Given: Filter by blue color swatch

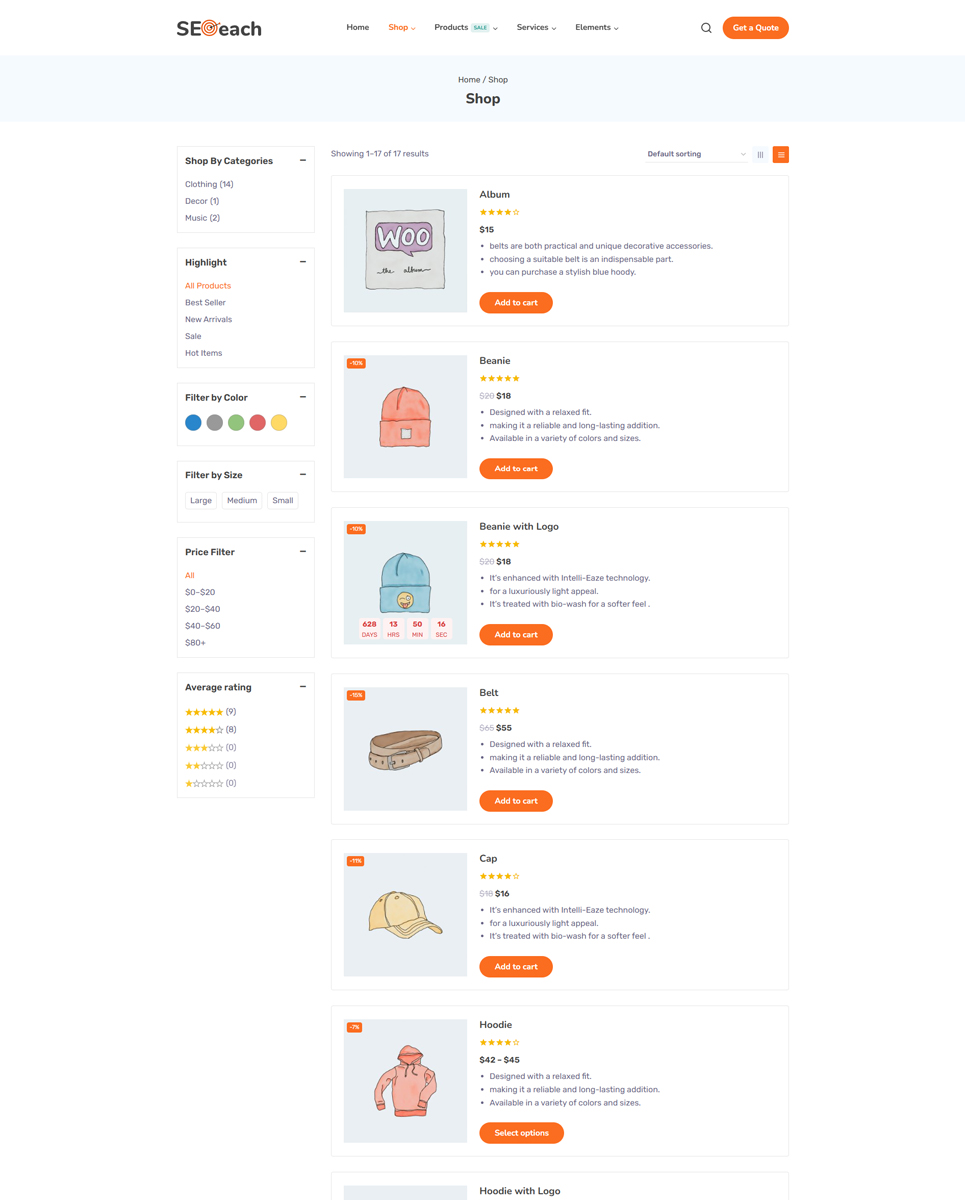Looking at the screenshot, I should click(x=193, y=423).
